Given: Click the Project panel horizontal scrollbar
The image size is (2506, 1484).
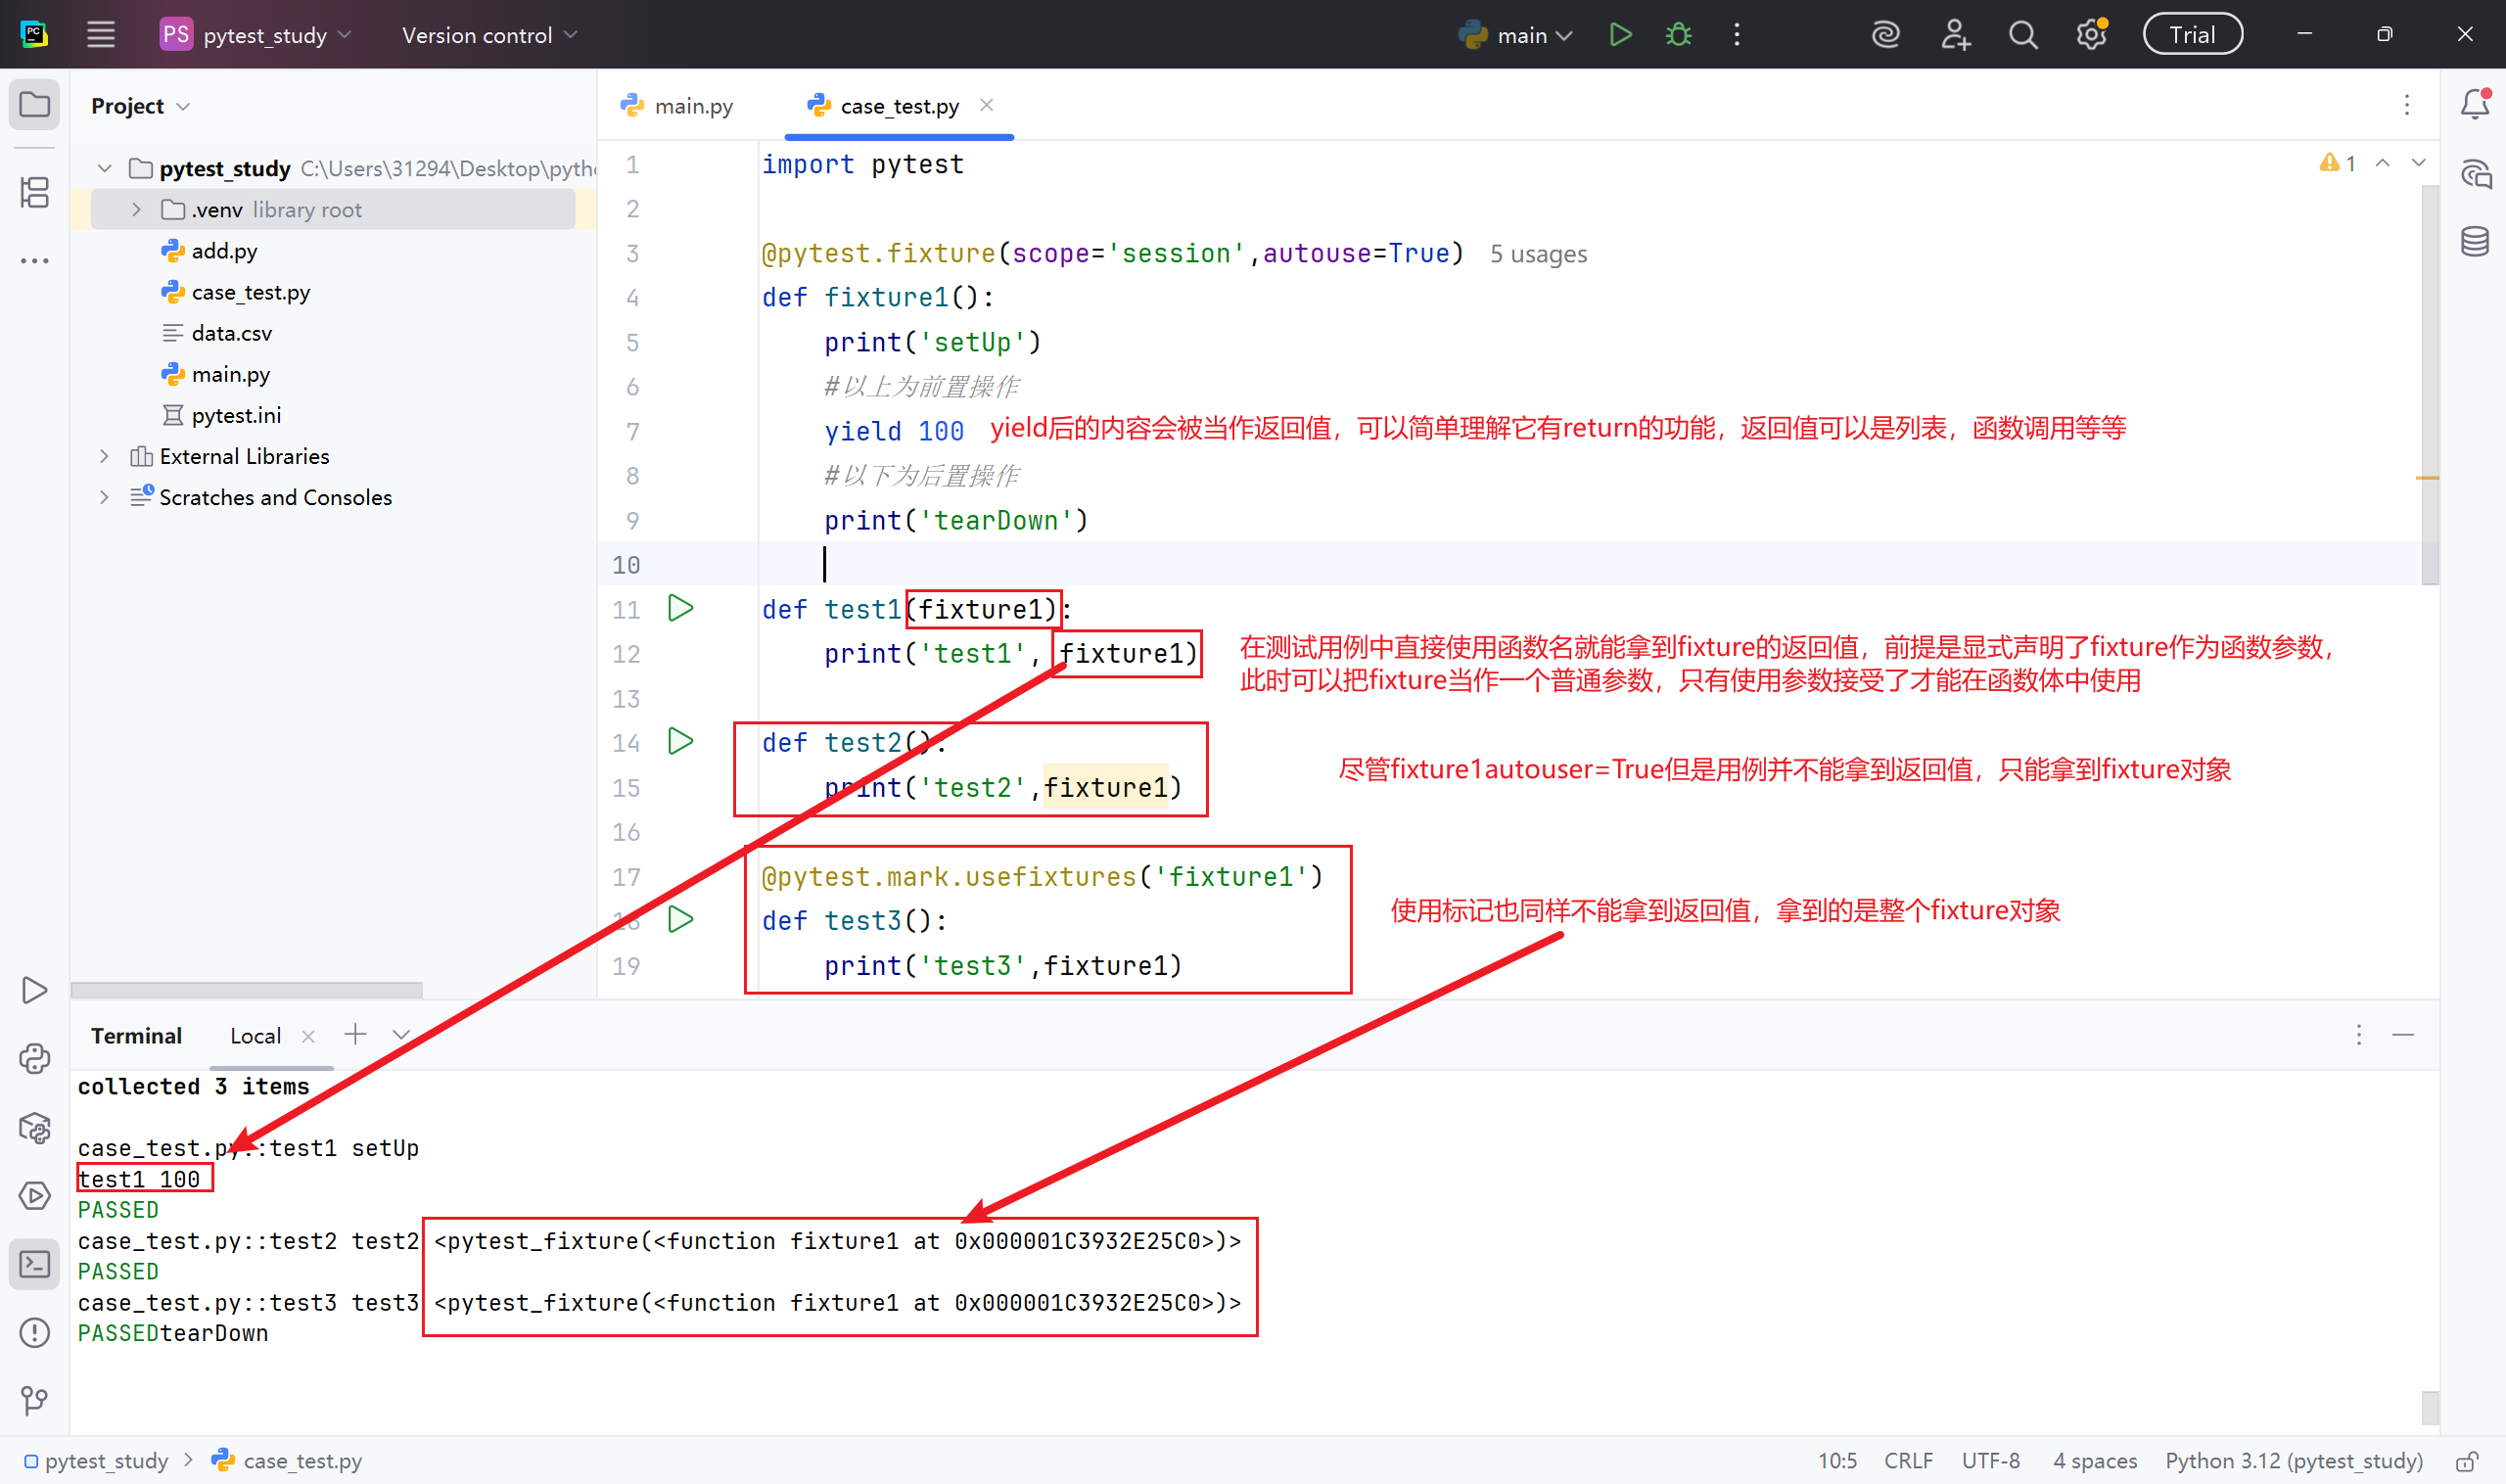Looking at the screenshot, I should point(246,990).
